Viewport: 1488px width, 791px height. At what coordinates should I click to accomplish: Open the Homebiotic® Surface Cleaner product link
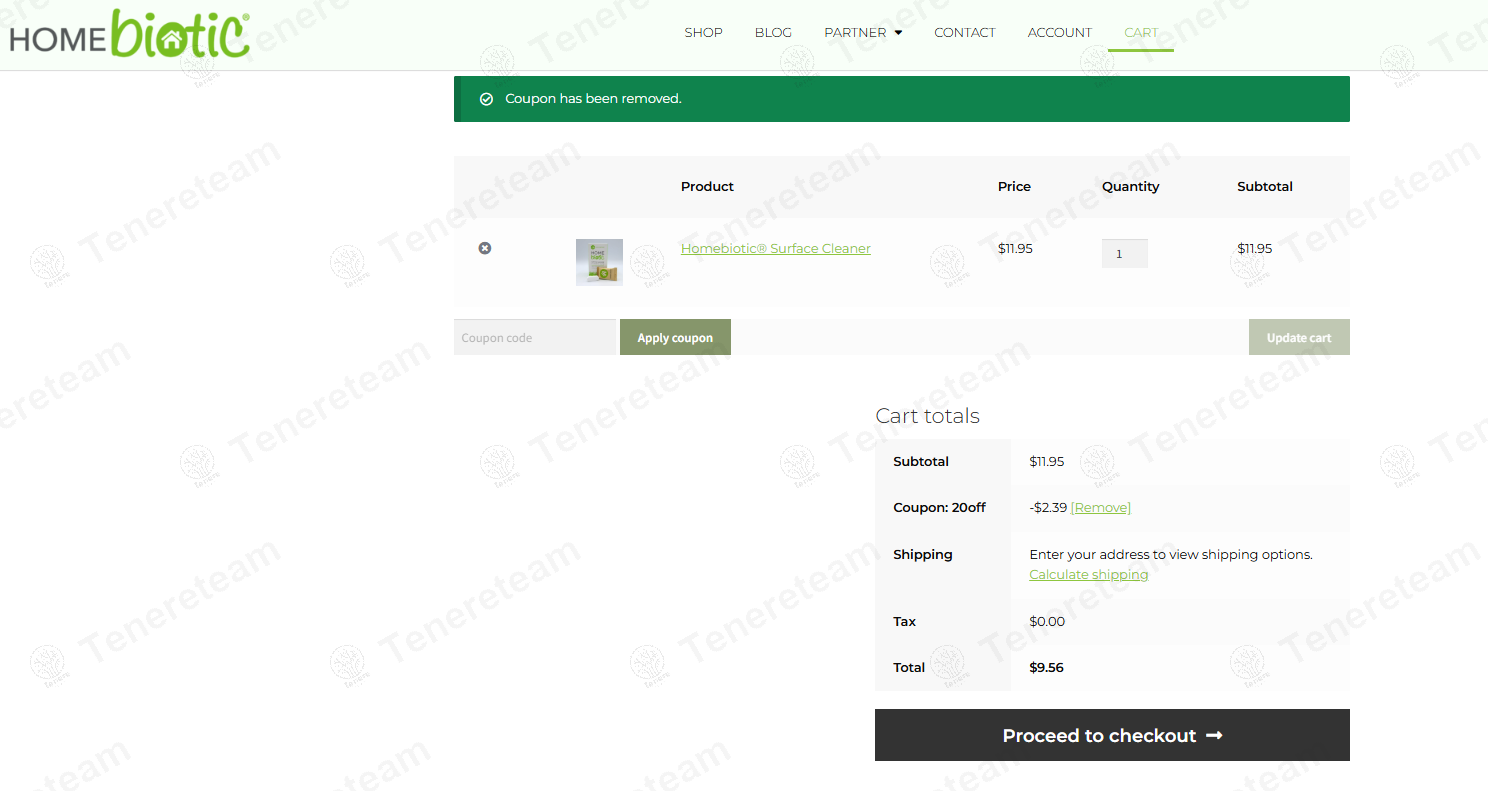click(x=776, y=248)
